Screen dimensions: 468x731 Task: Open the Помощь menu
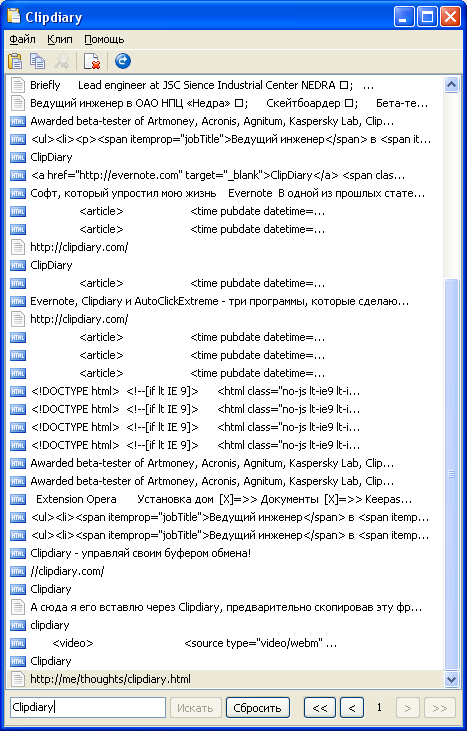click(104, 39)
